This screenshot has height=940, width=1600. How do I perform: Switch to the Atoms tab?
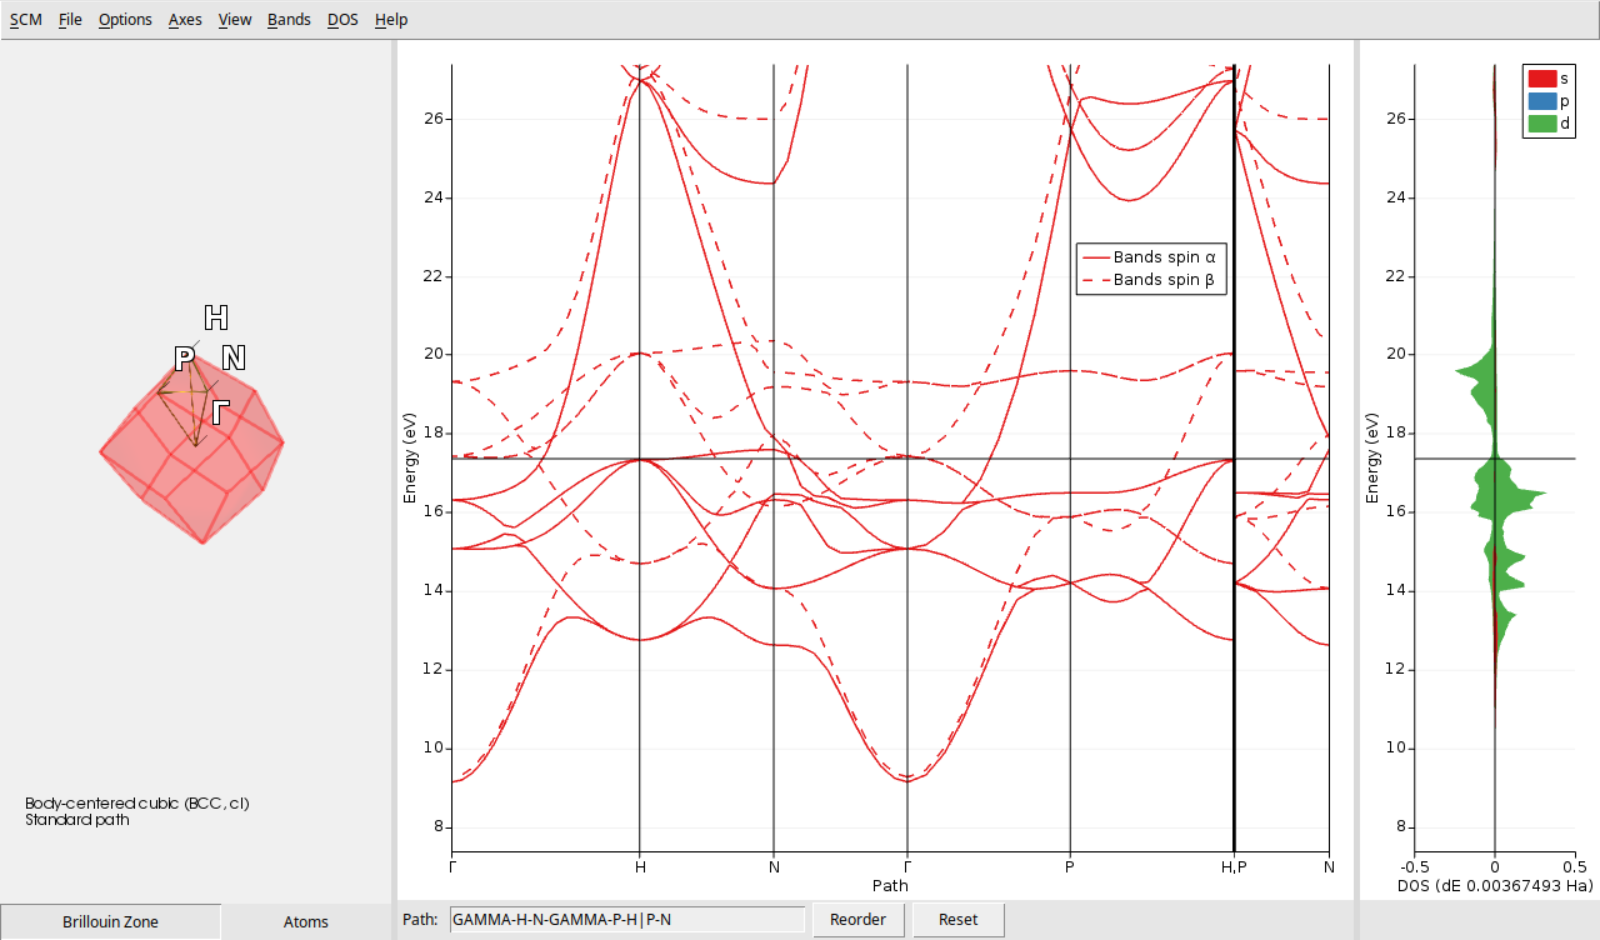[304, 921]
